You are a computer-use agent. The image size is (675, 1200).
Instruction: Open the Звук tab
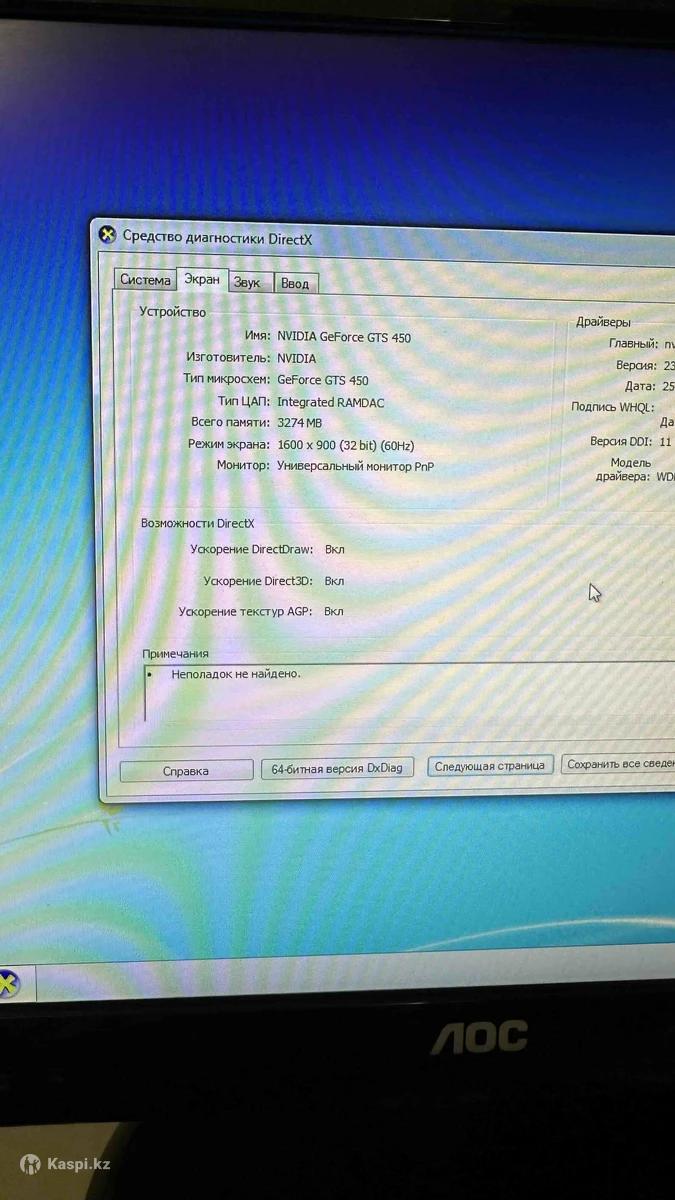tap(247, 283)
